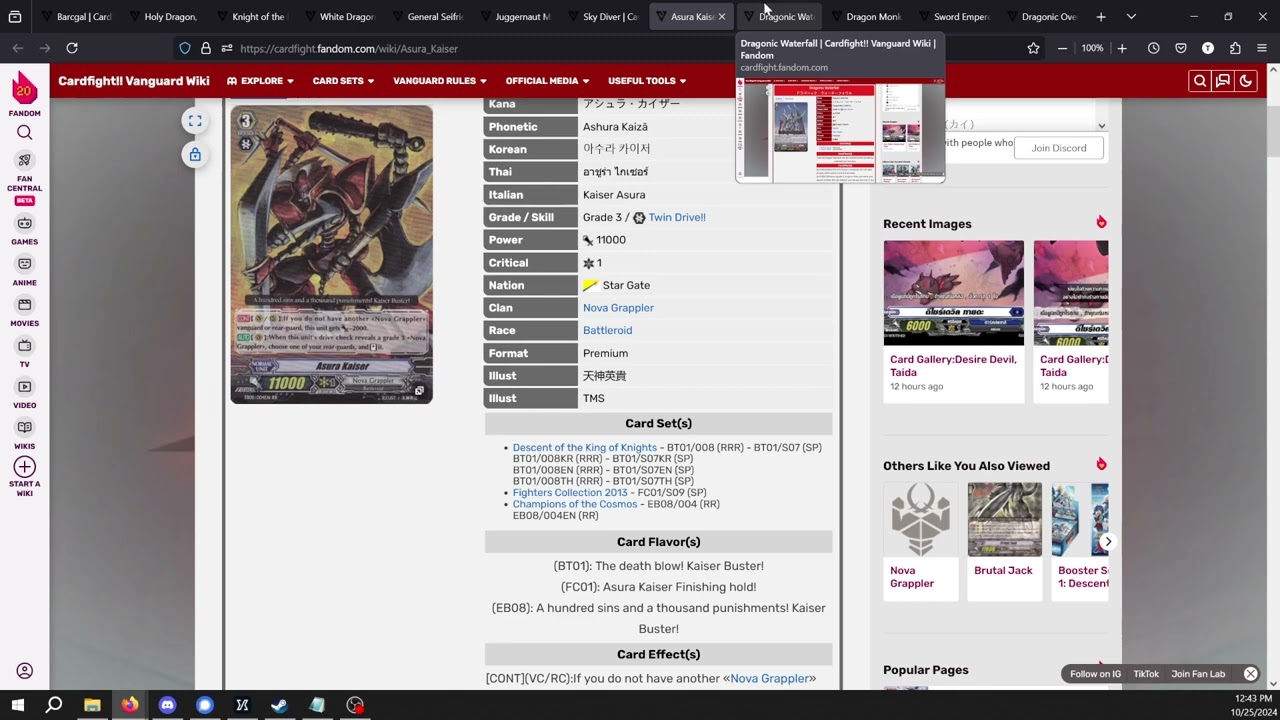The width and height of the screenshot is (1280, 720).
Task: Expand the CARD SETS dropdown menu
Action: pyautogui.click(x=344, y=81)
